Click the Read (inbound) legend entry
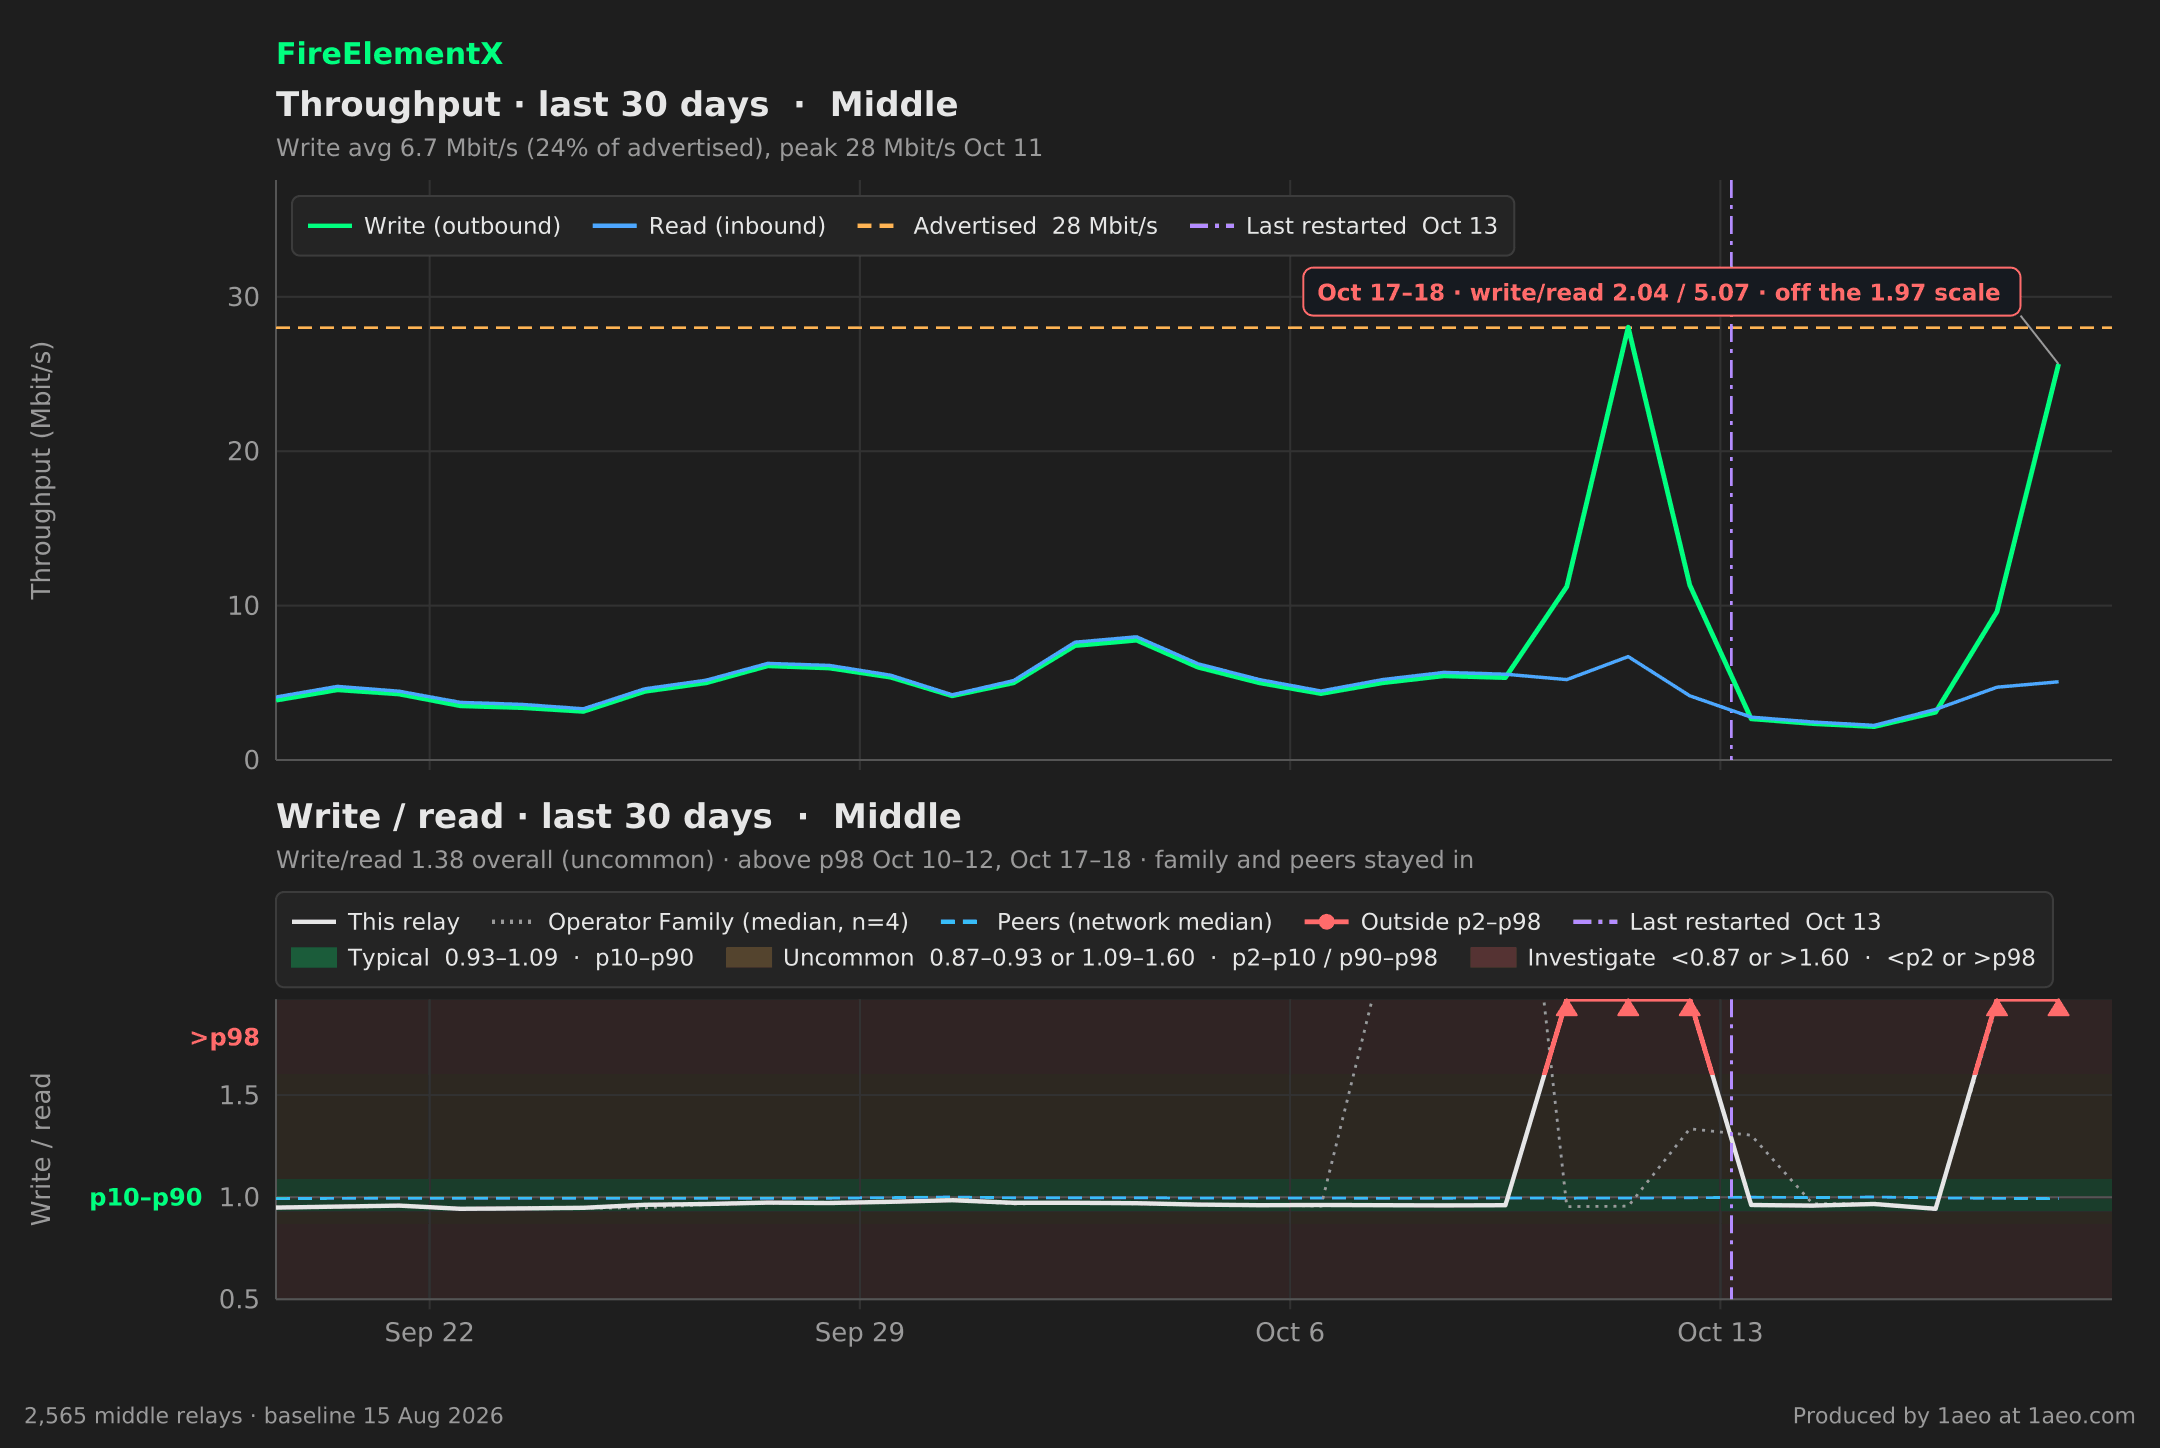Screen dimensions: 2160x1448 pyautogui.click(x=709, y=226)
